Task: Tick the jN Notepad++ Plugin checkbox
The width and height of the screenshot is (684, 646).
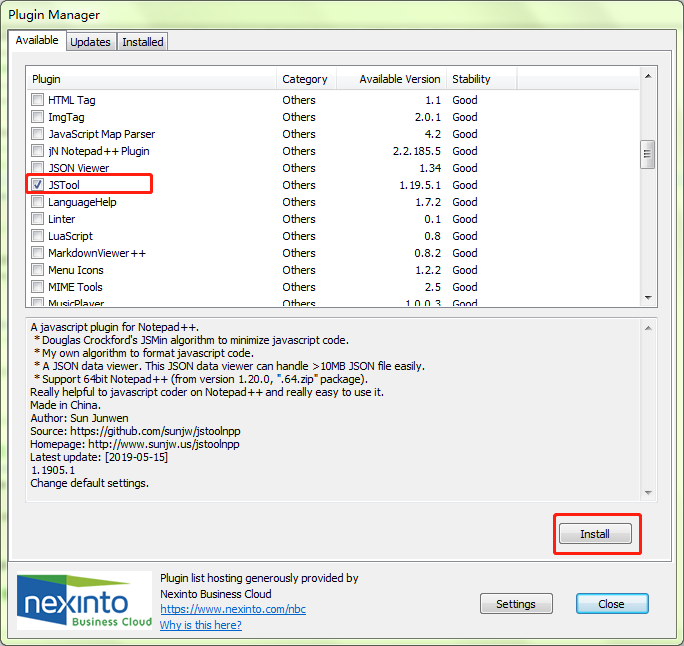Action: click(38, 151)
